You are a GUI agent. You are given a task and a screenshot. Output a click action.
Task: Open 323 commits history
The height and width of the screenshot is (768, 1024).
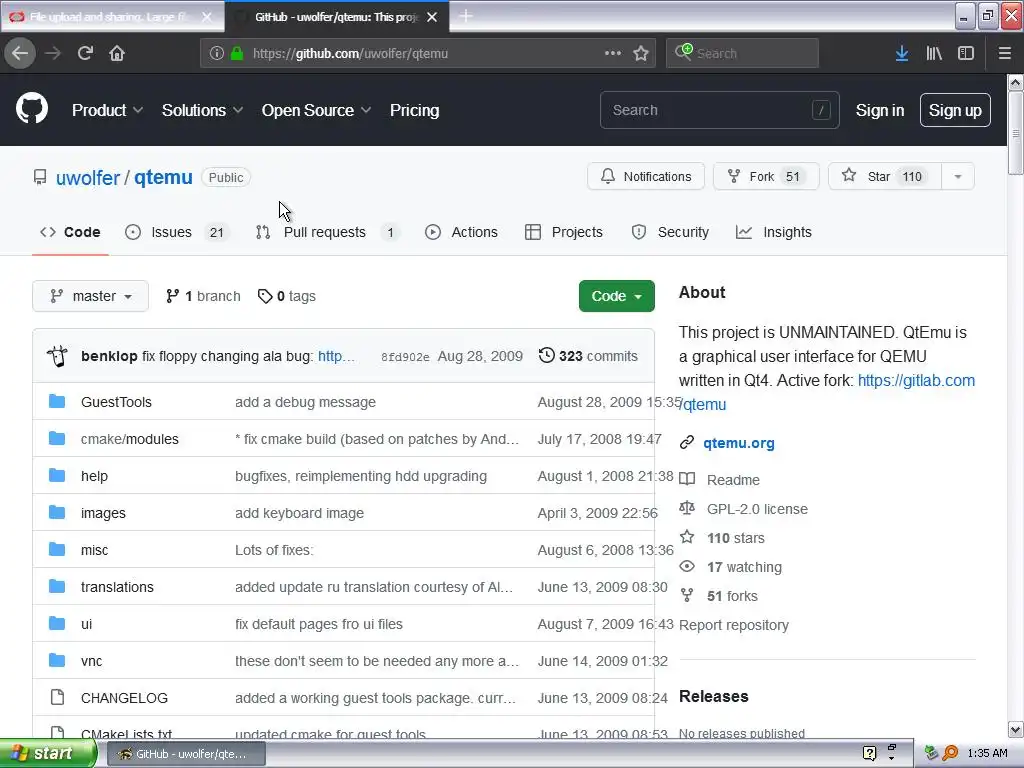coord(588,356)
